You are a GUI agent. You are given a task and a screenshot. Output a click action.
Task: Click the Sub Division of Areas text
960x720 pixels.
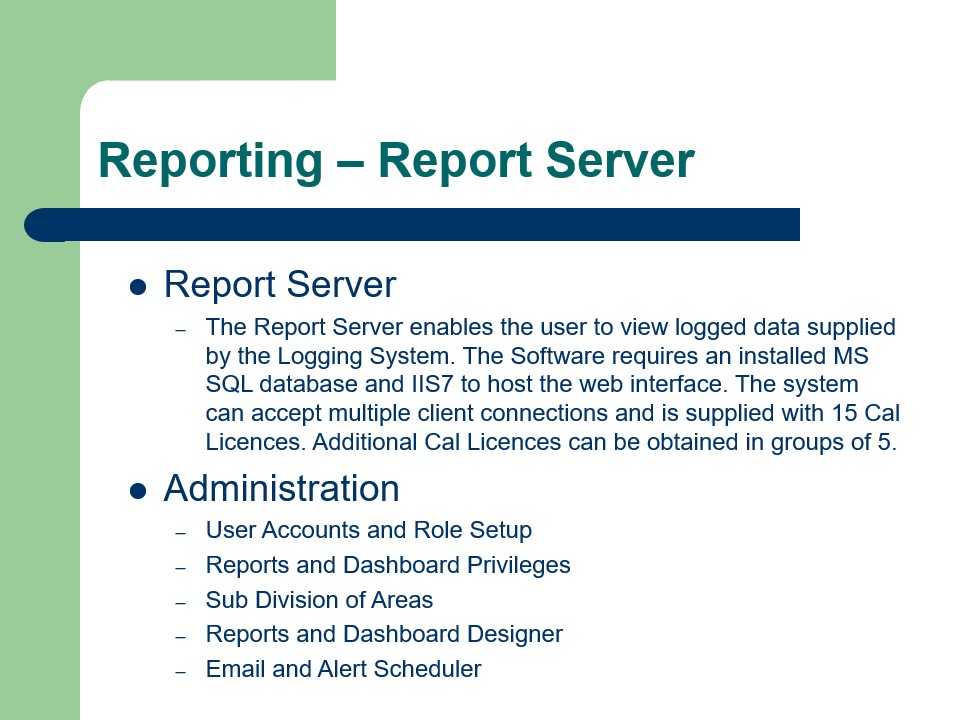320,600
